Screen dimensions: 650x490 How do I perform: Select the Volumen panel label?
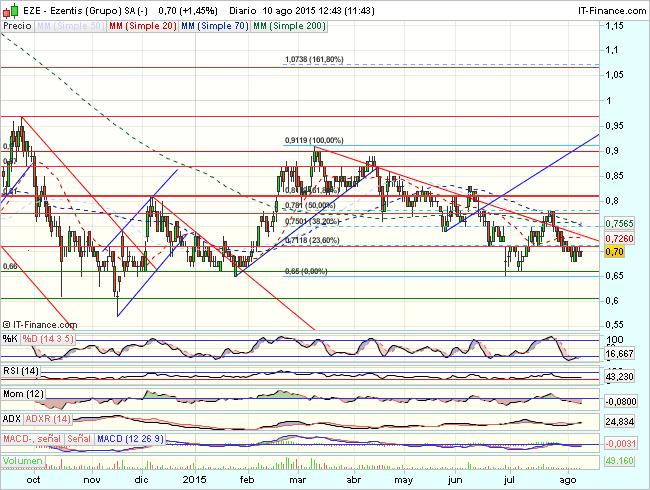23,461
